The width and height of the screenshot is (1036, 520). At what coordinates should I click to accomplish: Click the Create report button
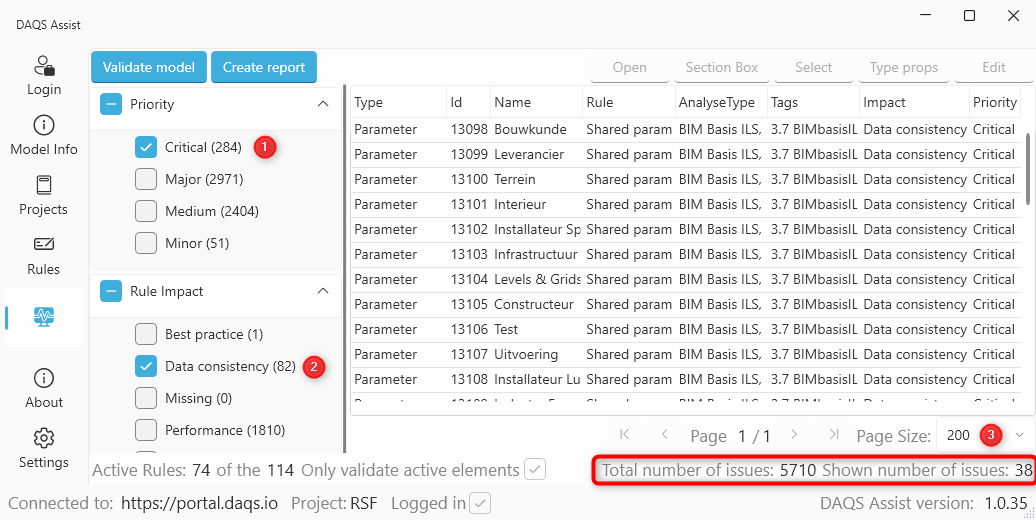[x=264, y=67]
